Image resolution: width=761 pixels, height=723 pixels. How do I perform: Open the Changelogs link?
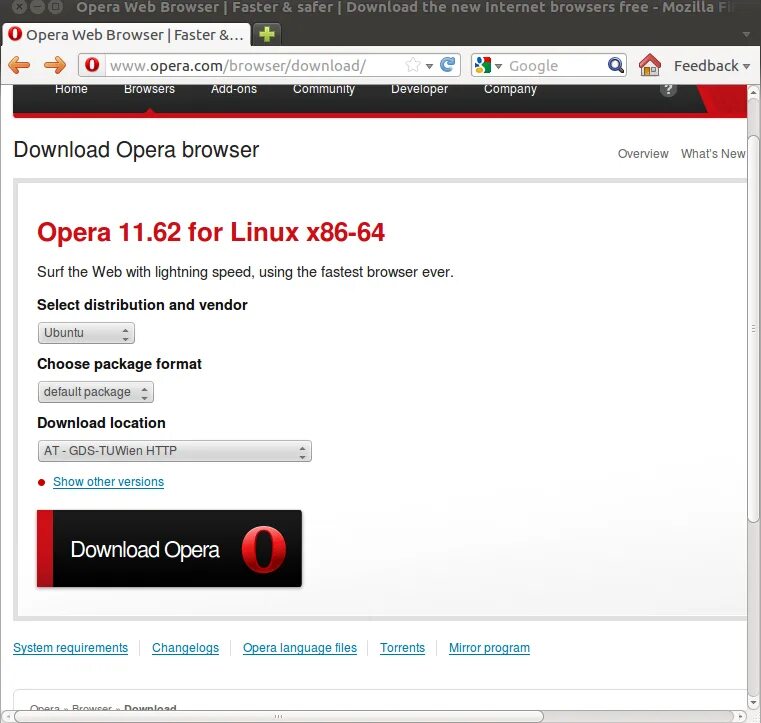coord(185,648)
